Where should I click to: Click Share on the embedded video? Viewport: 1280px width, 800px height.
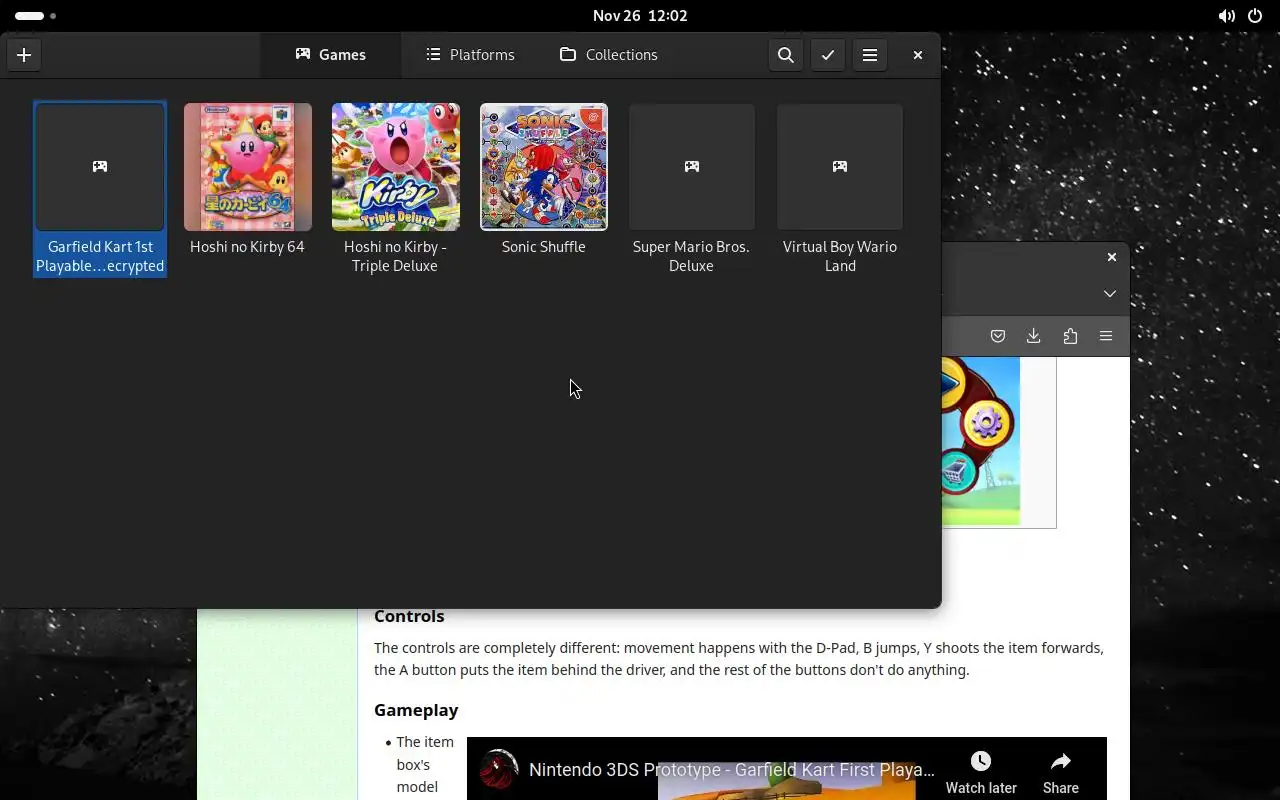pyautogui.click(x=1061, y=773)
